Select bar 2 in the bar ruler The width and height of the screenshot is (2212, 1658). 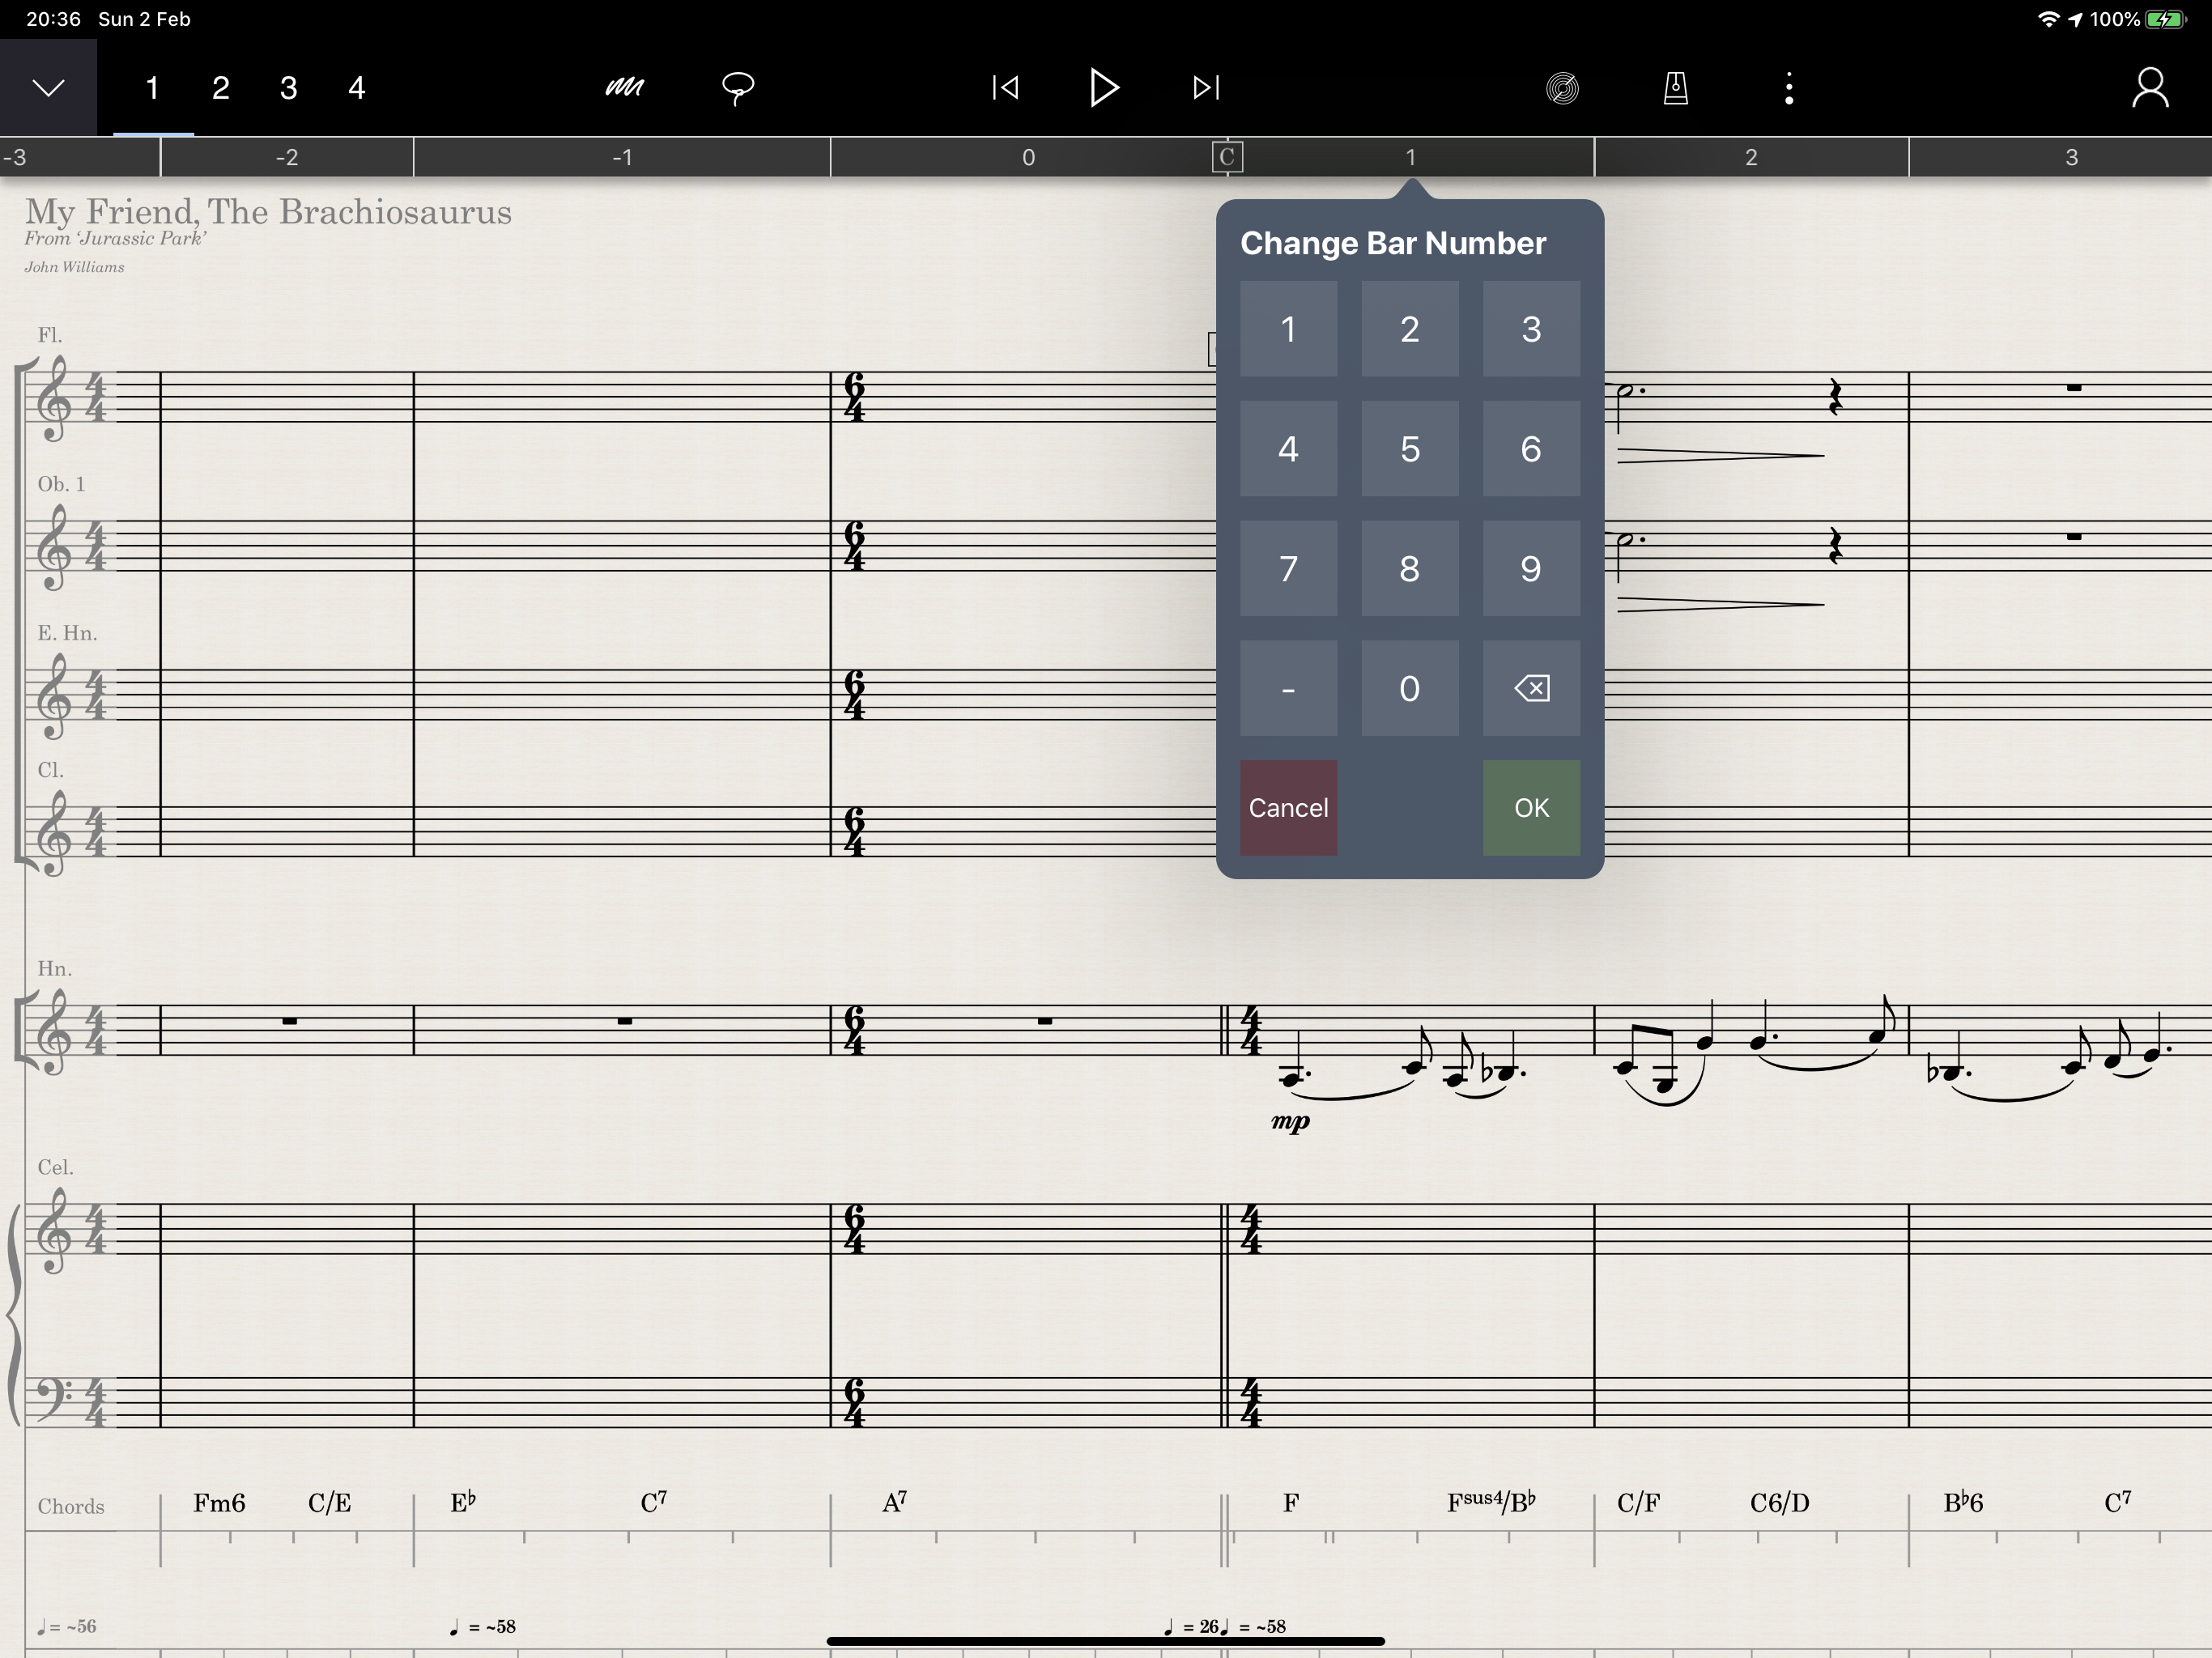(x=1751, y=157)
